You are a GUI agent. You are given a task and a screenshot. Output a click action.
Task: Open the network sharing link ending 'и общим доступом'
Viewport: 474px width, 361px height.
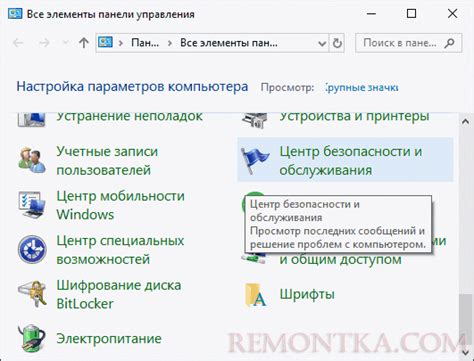[340, 259]
